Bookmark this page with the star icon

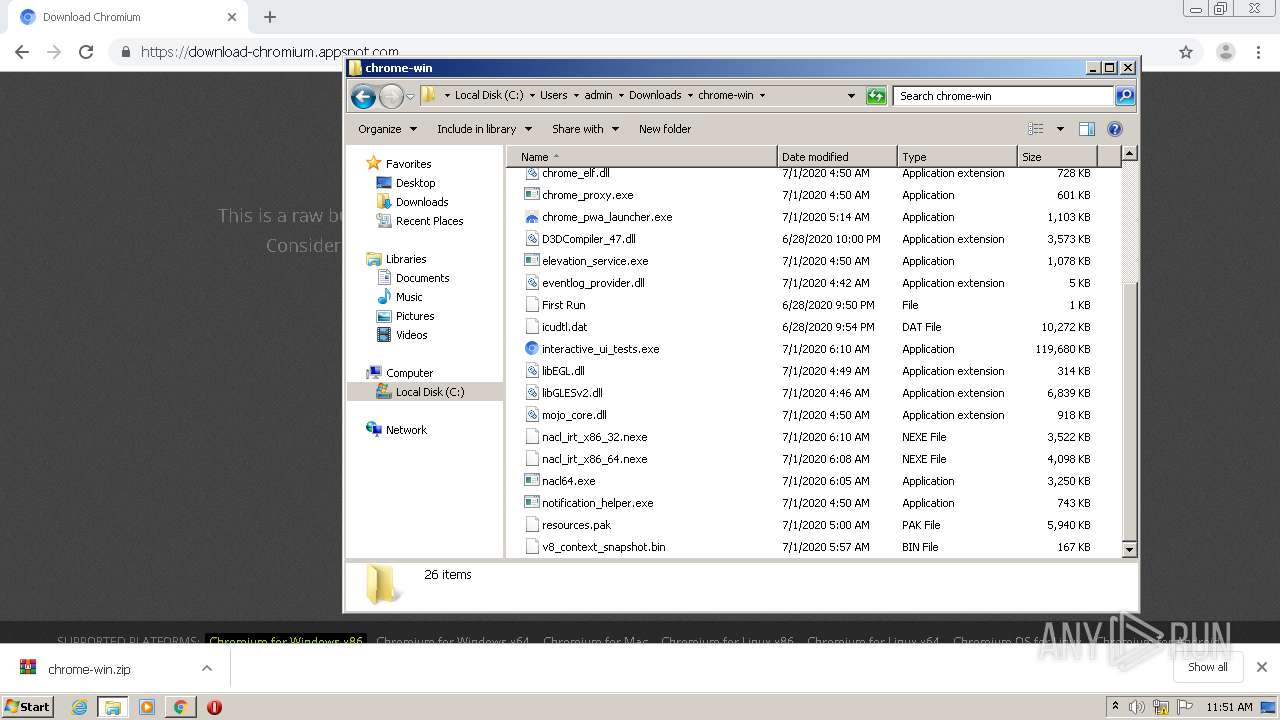[x=1186, y=52]
